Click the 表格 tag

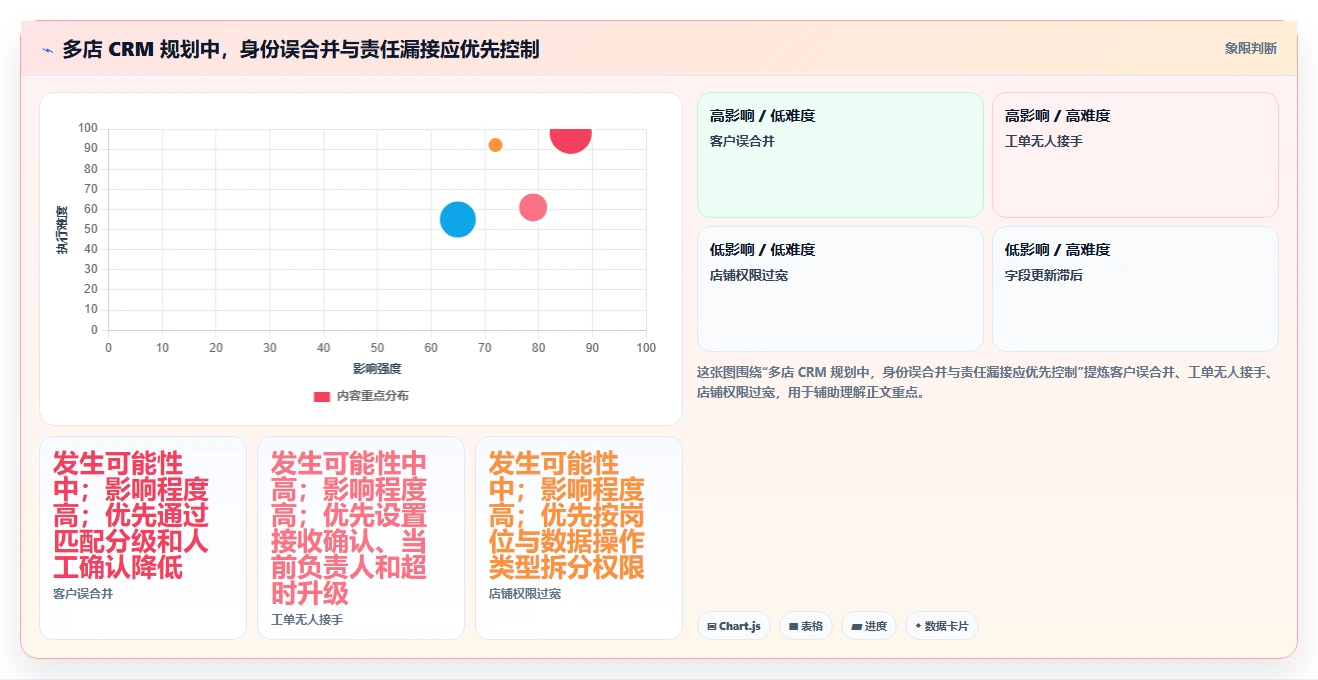point(806,626)
